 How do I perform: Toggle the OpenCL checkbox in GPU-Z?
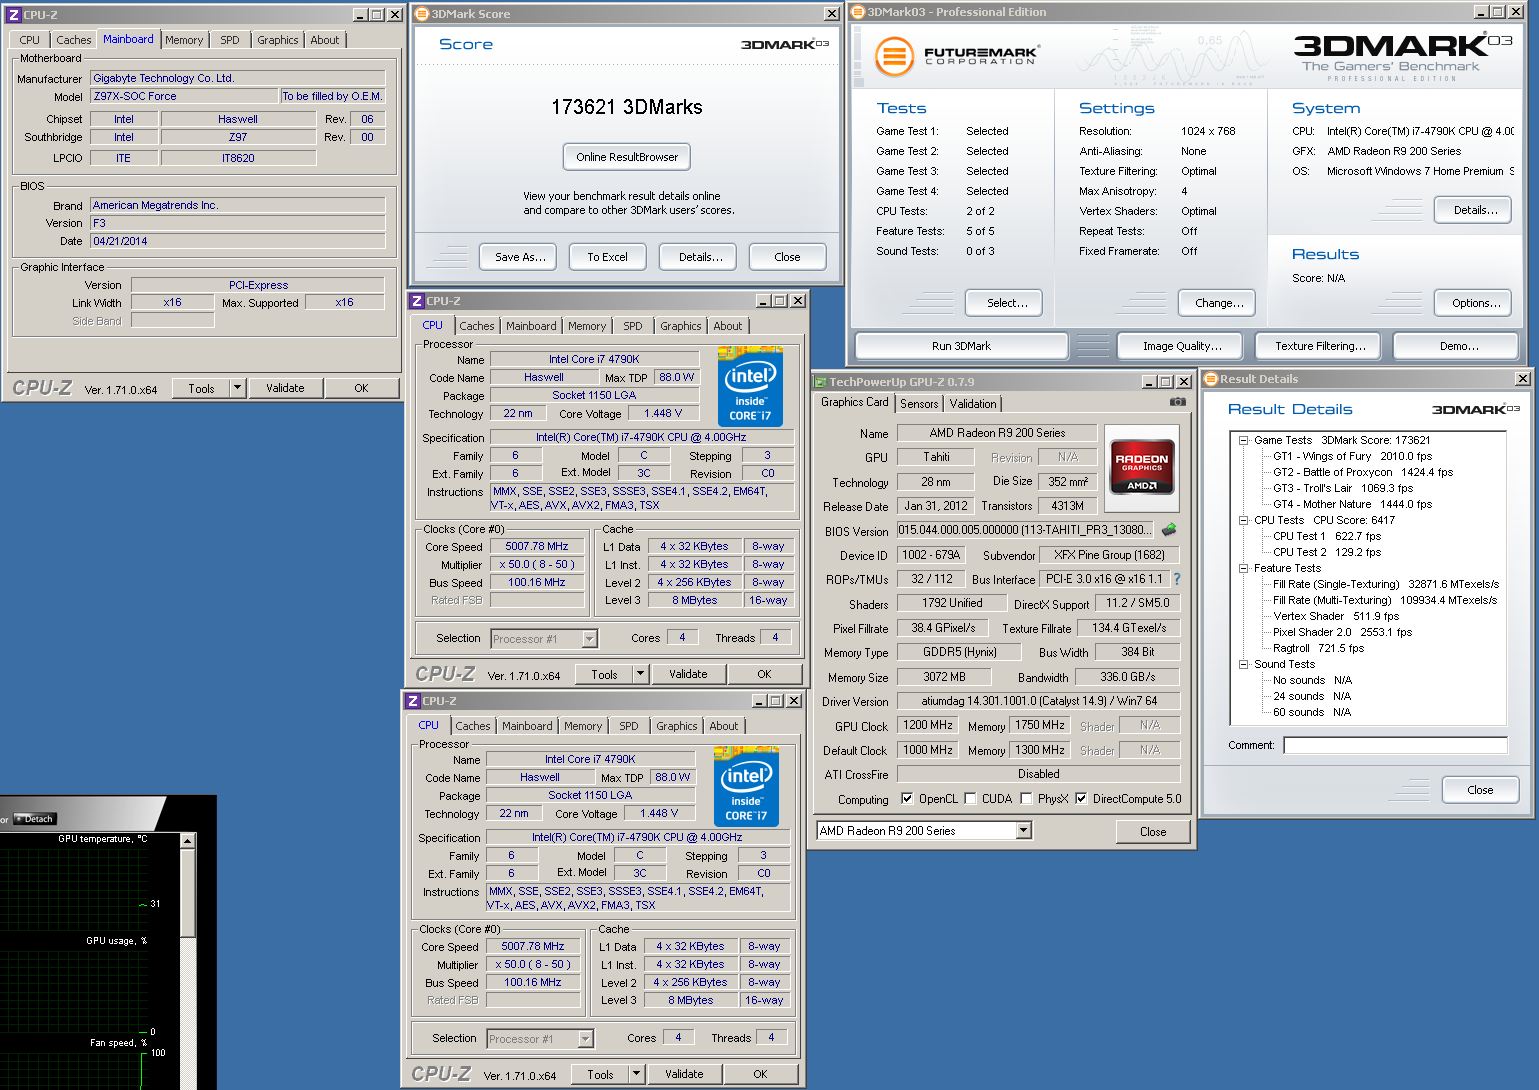[x=907, y=799]
